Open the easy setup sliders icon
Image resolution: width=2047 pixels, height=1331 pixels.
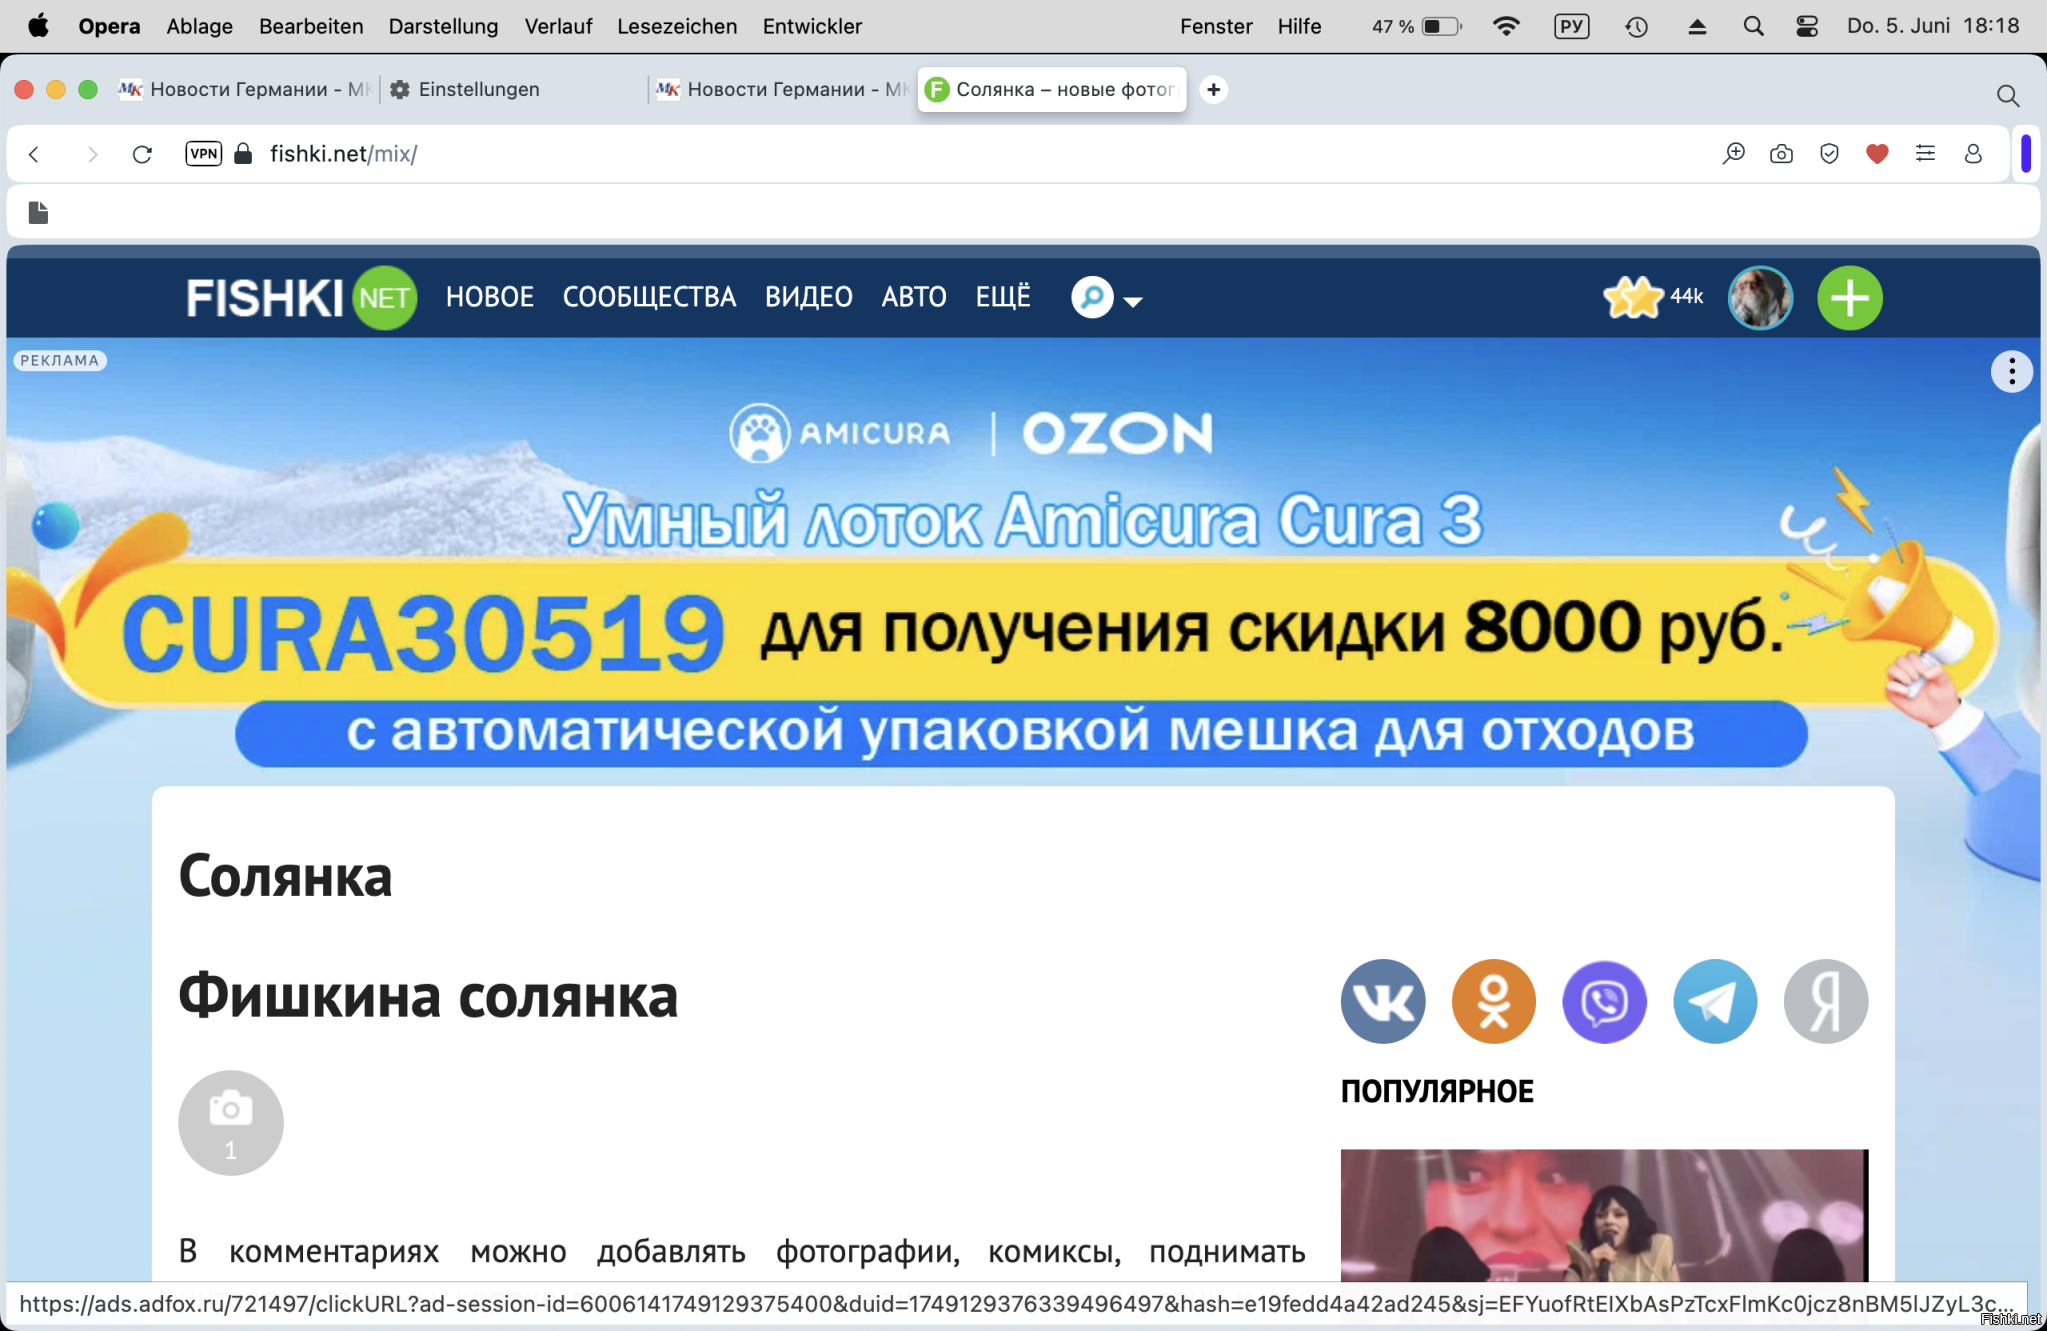coord(1925,154)
